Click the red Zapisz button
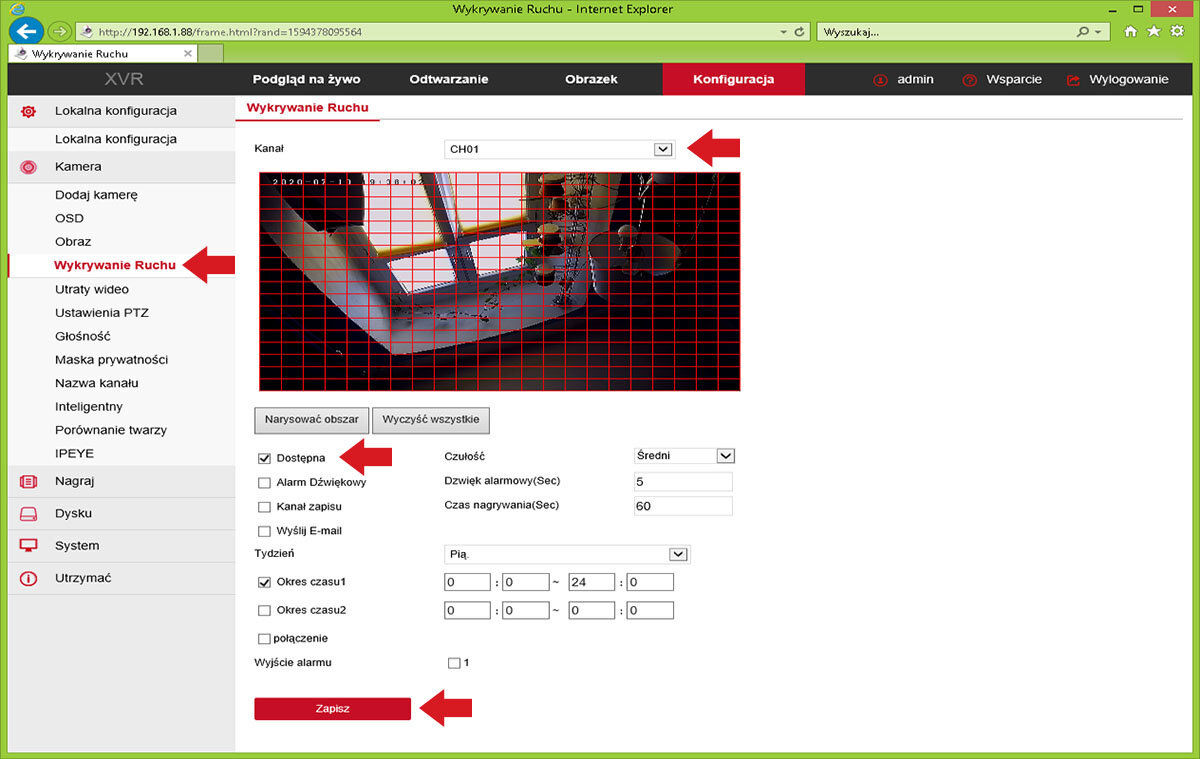This screenshot has width=1200, height=759. [332, 708]
